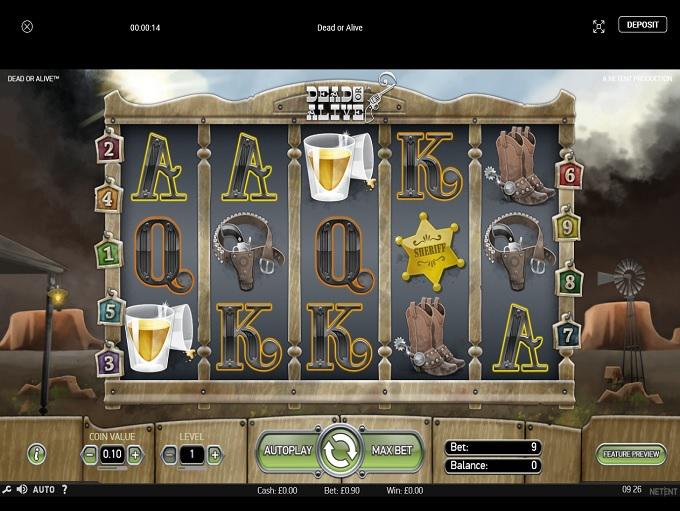Raise bet level with plus button
The width and height of the screenshot is (680, 511).
click(x=215, y=455)
